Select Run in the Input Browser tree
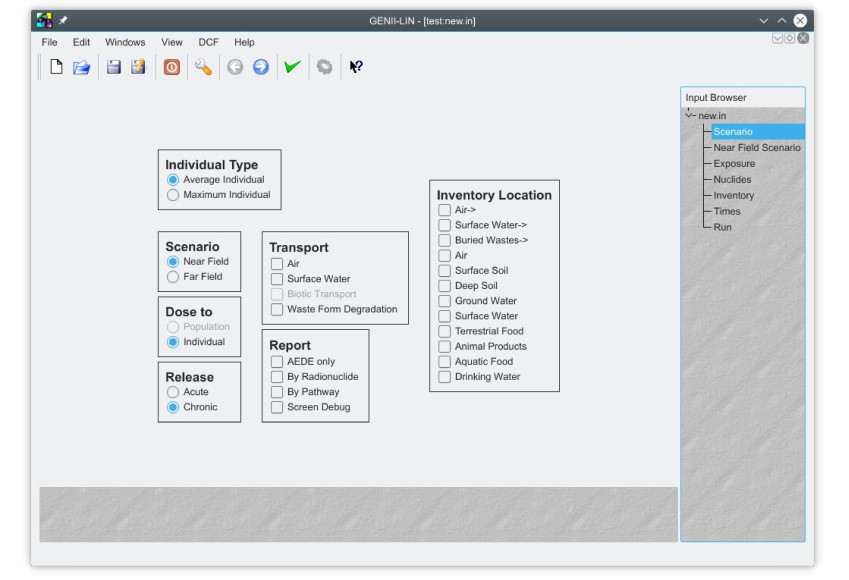 722,227
